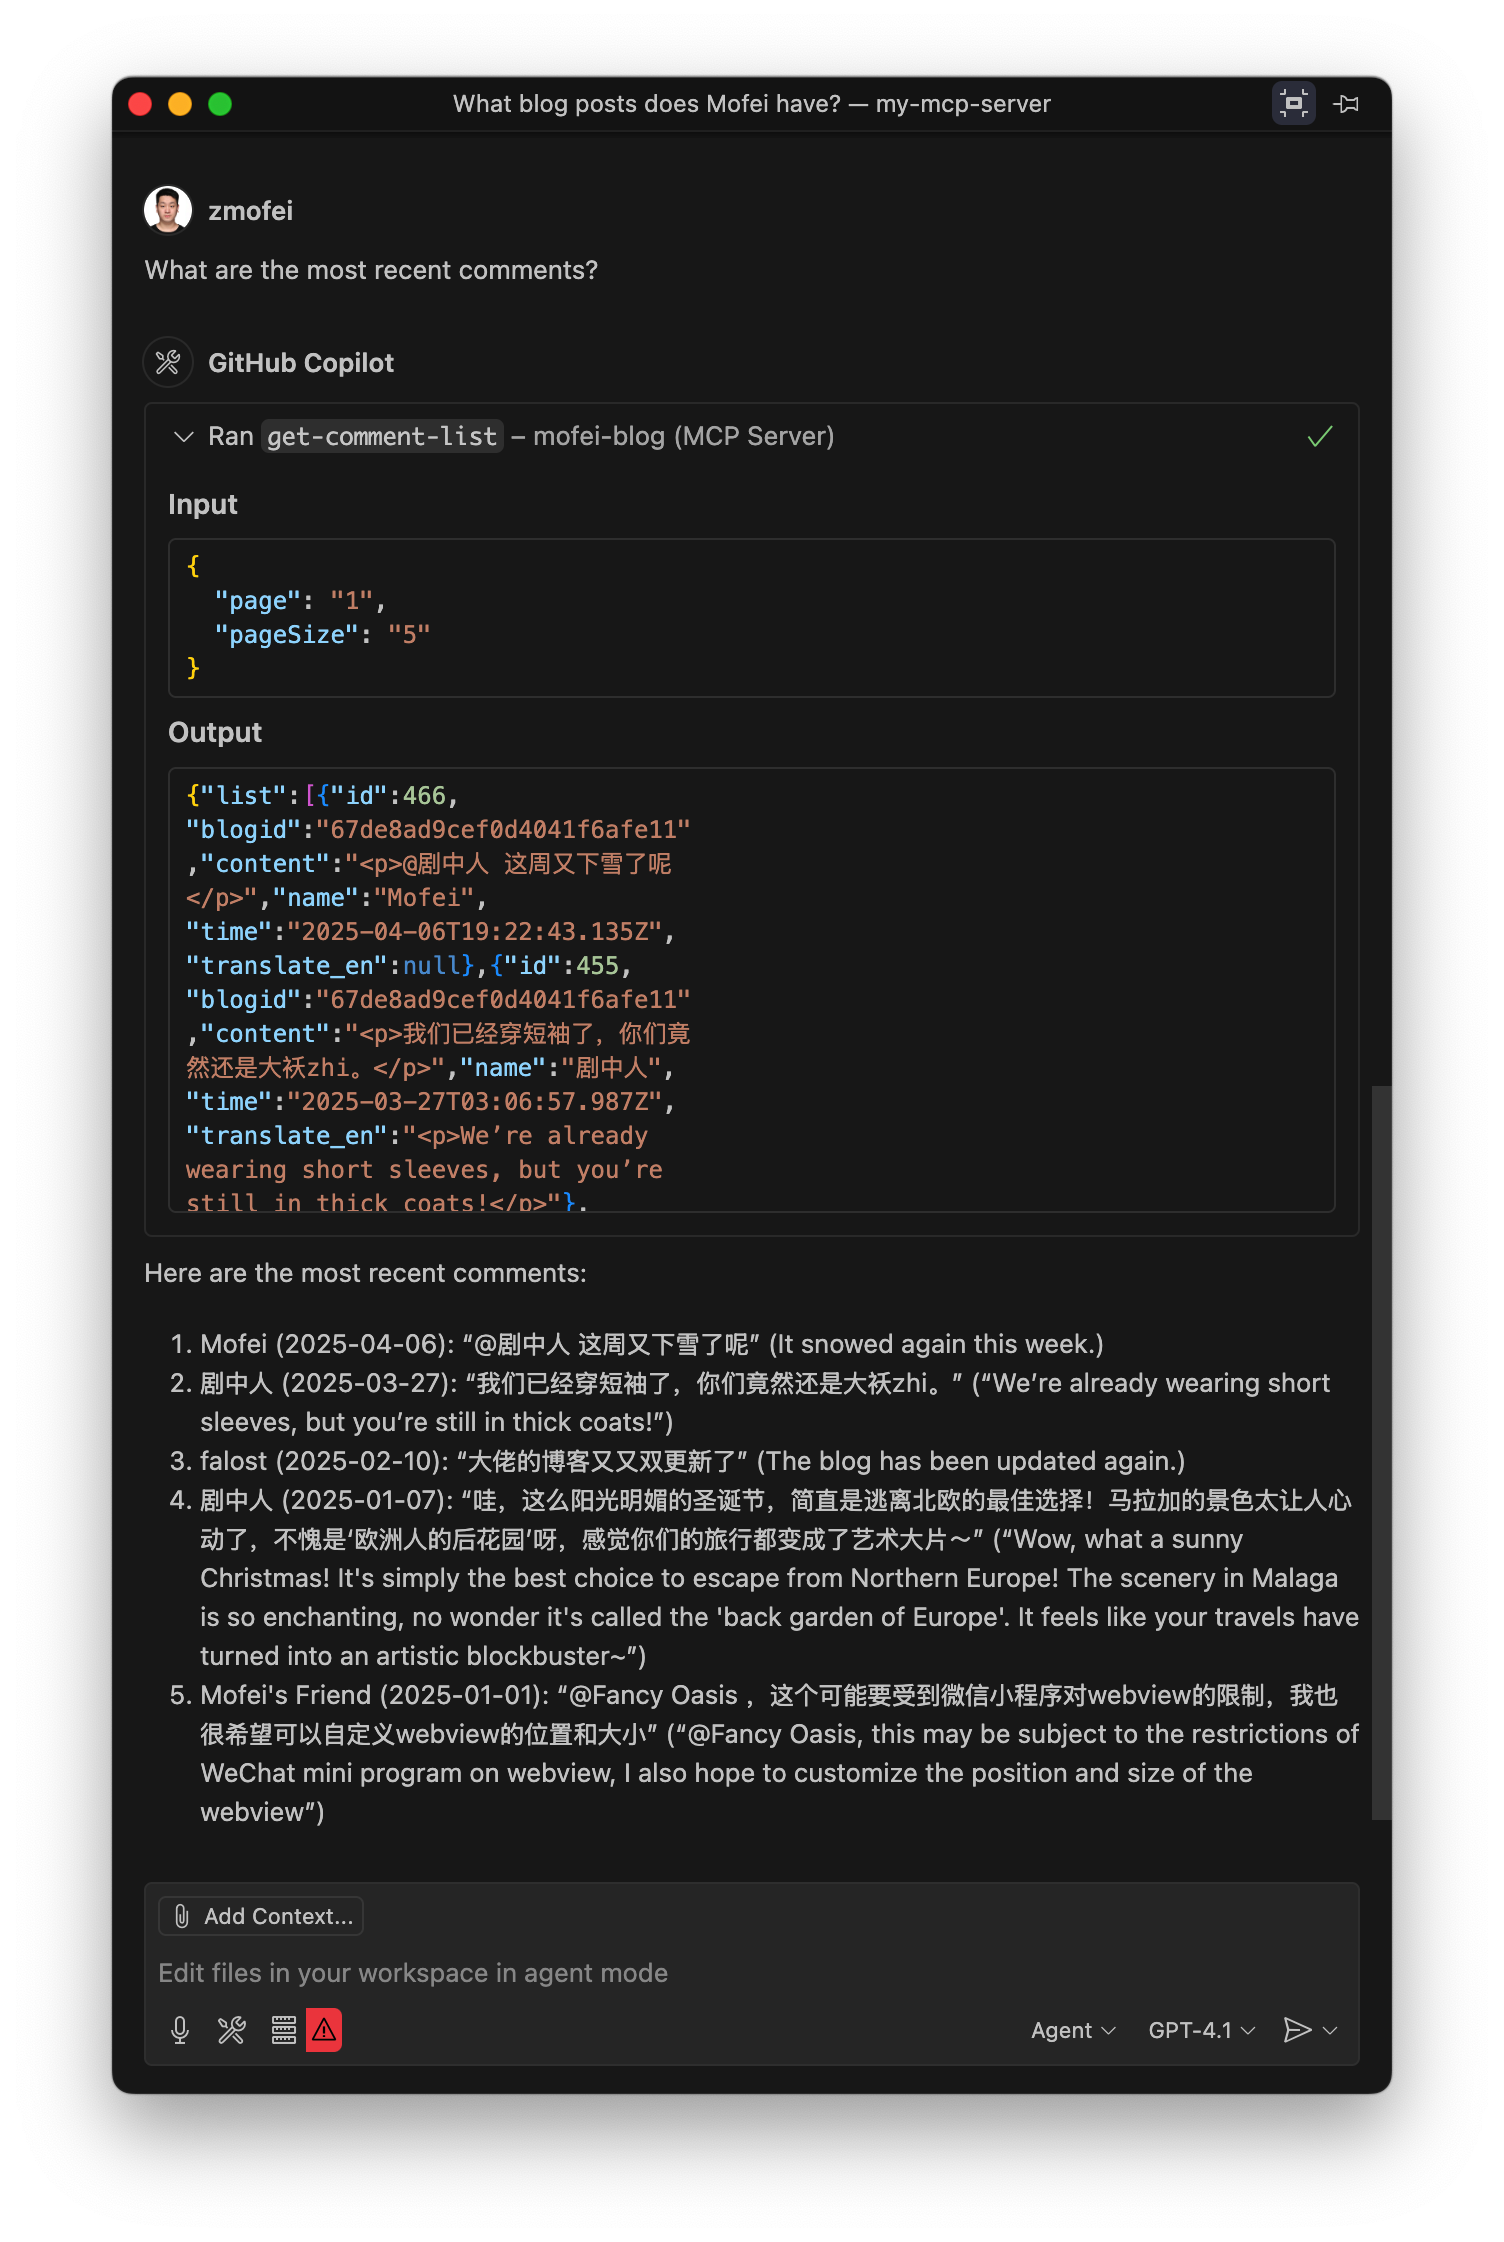The image size is (1504, 2242).
Task: Open the GPT-4.1 model picker
Action: [x=1201, y=2030]
